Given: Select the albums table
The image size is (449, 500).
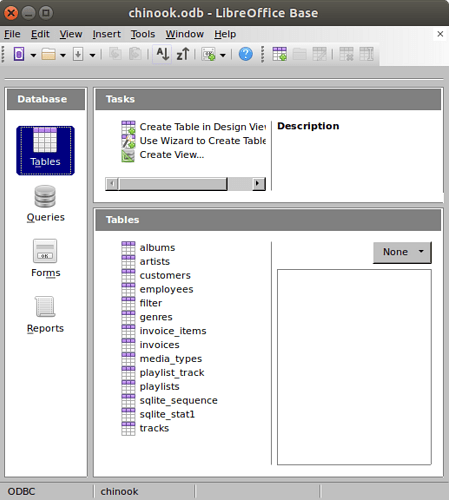Looking at the screenshot, I should 157,248.
